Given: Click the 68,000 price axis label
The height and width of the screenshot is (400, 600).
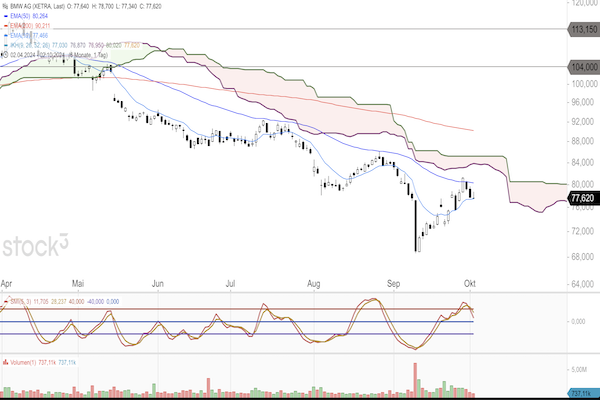Looking at the screenshot, I should click(x=582, y=257).
